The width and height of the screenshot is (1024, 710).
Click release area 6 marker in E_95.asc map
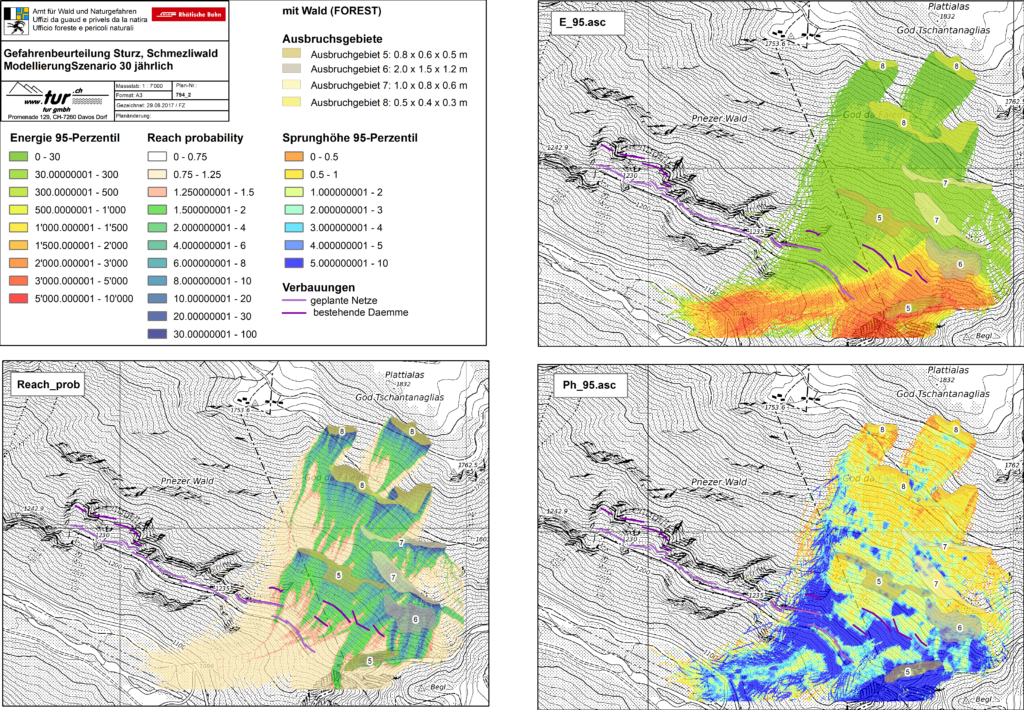(961, 265)
